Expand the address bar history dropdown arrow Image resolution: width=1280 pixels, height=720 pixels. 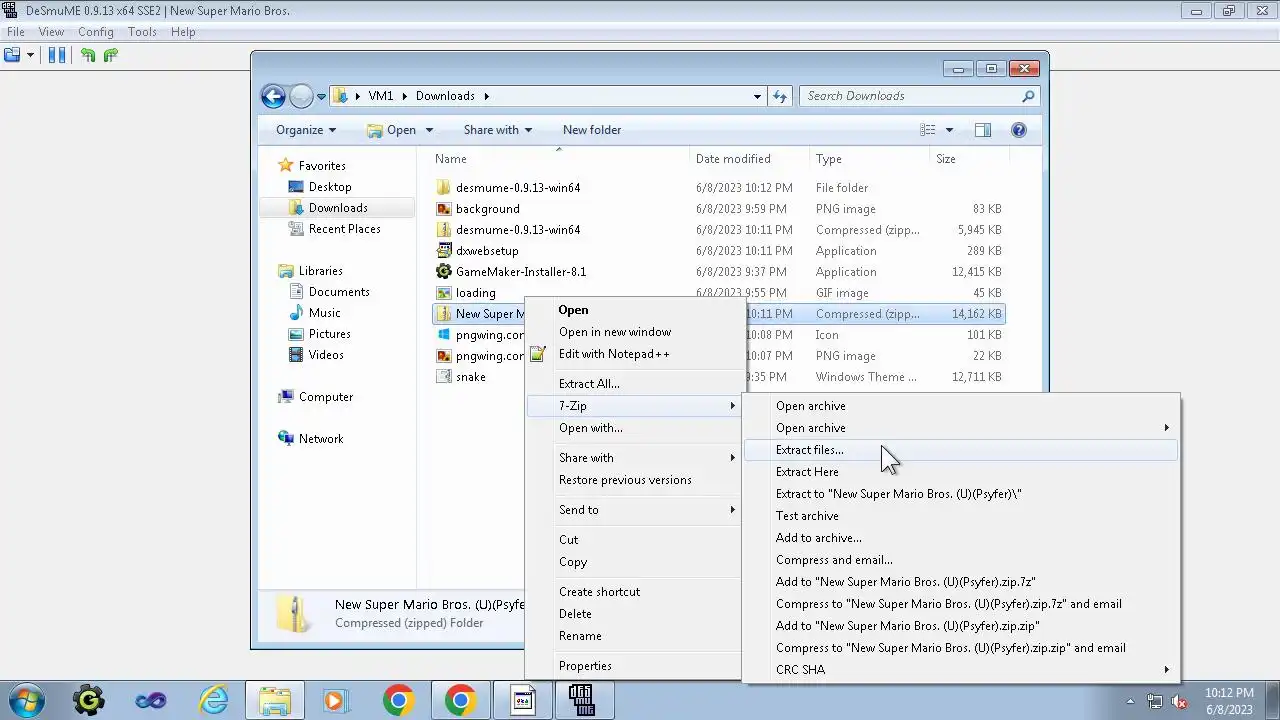point(757,96)
